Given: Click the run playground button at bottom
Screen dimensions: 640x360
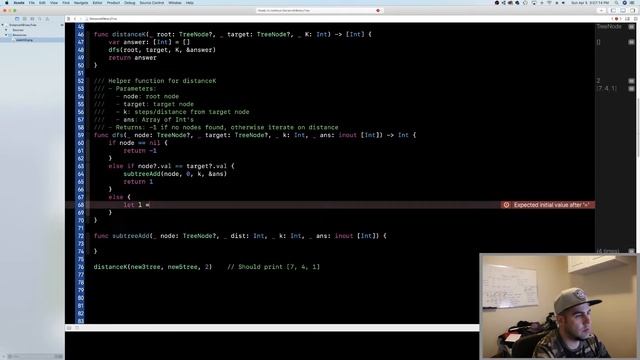Looking at the screenshot, I should [x=77, y=328].
